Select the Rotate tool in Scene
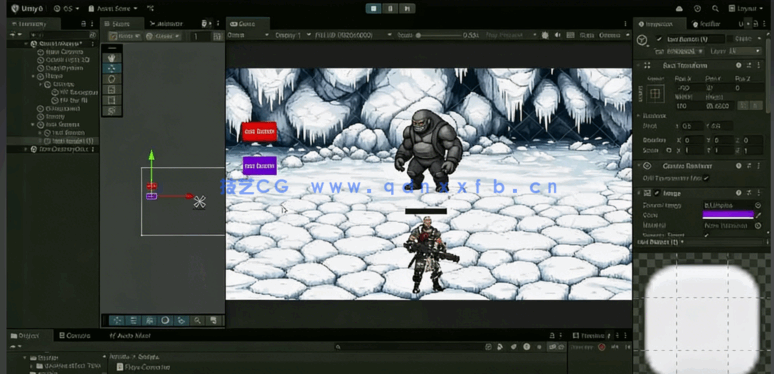Viewport: 774px width, 374px height. [112, 79]
